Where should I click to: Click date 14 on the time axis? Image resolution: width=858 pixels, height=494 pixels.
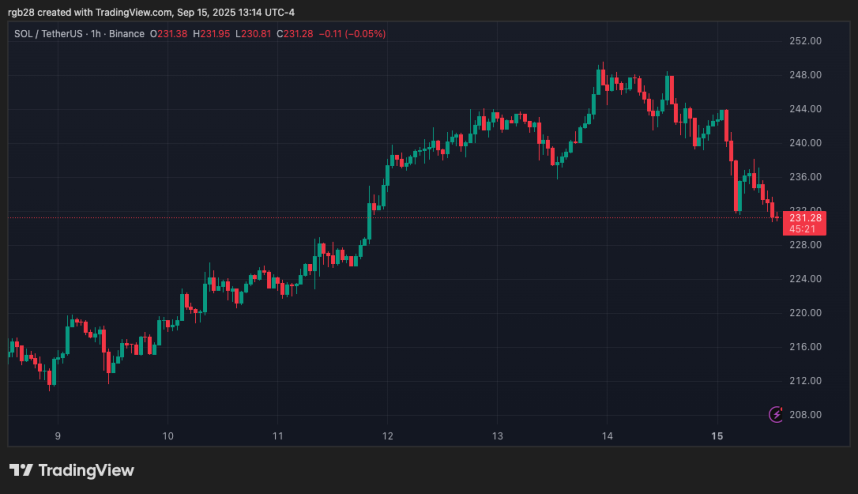click(607, 436)
